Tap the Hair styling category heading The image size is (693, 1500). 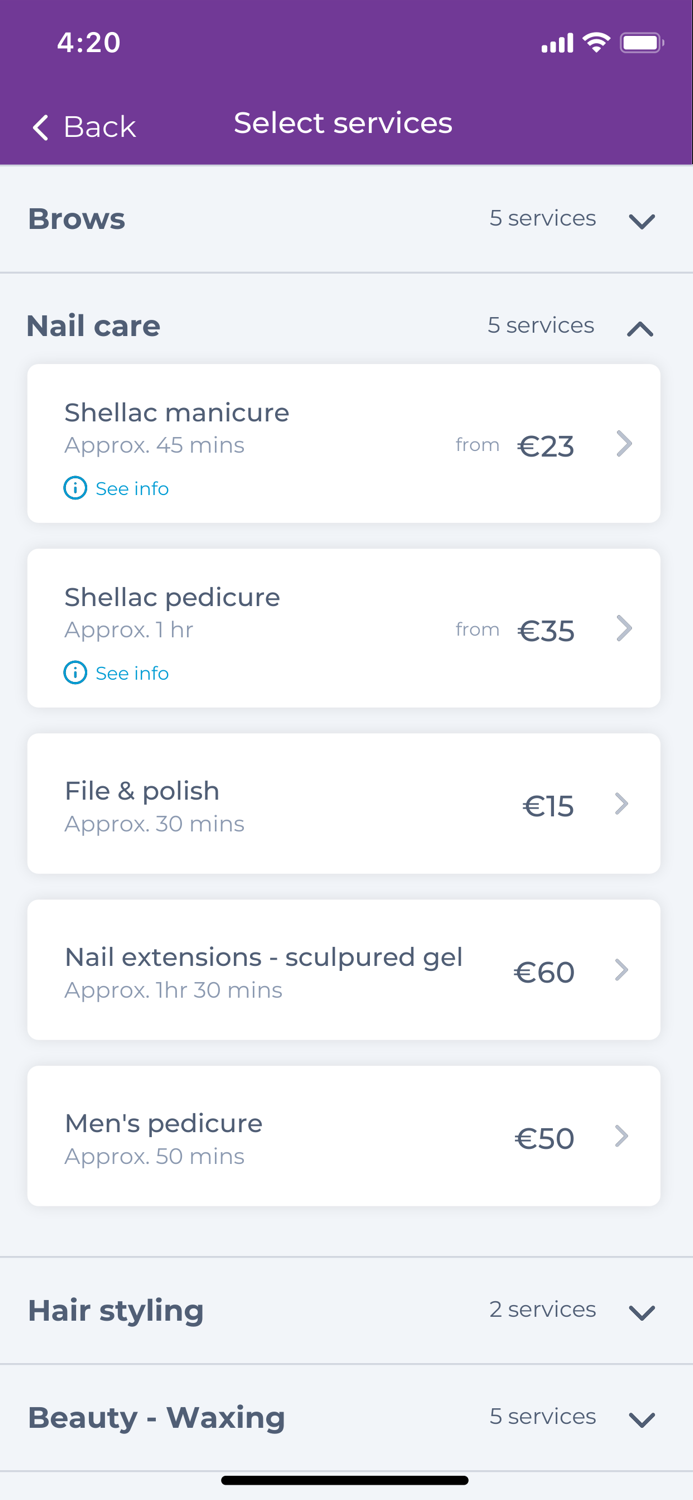[116, 1310]
